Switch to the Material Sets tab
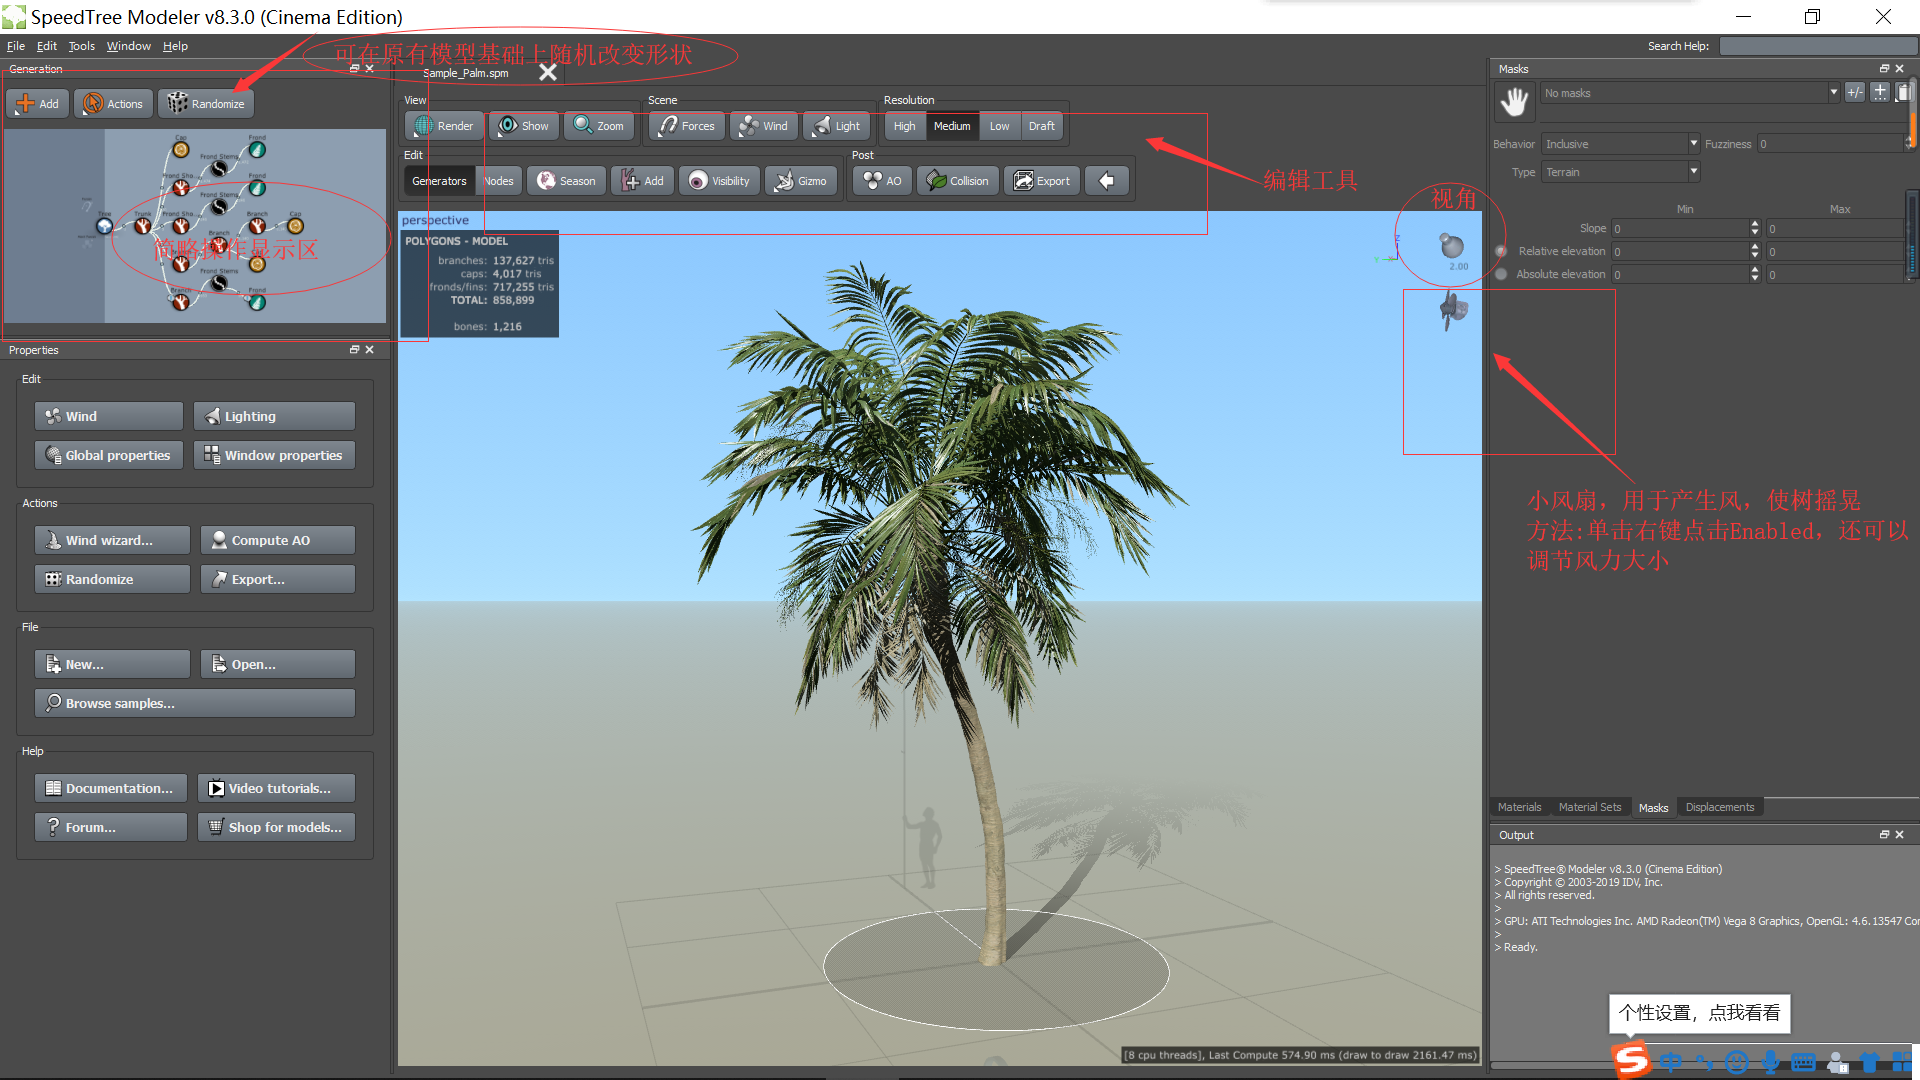Viewport: 1920px width, 1080px height. tap(1590, 807)
